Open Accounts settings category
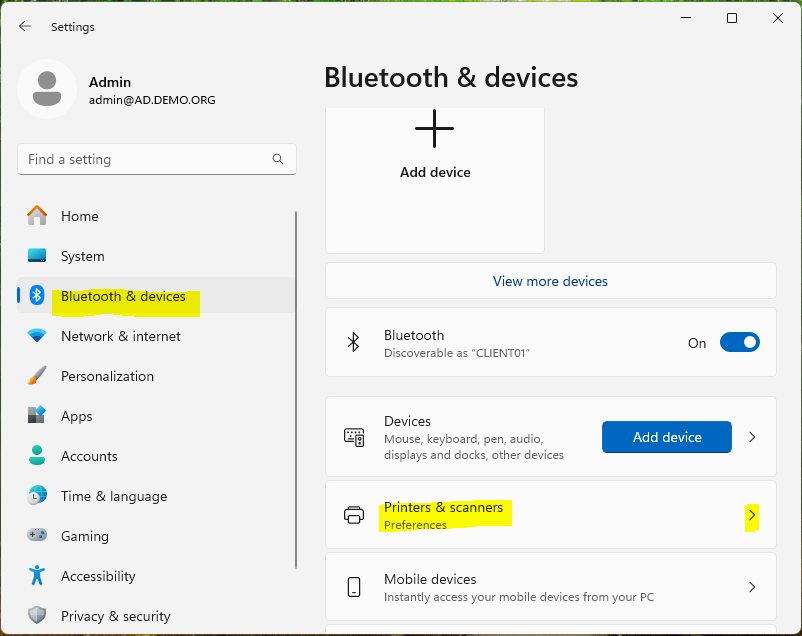This screenshot has height=636, width=802. [x=156, y=456]
